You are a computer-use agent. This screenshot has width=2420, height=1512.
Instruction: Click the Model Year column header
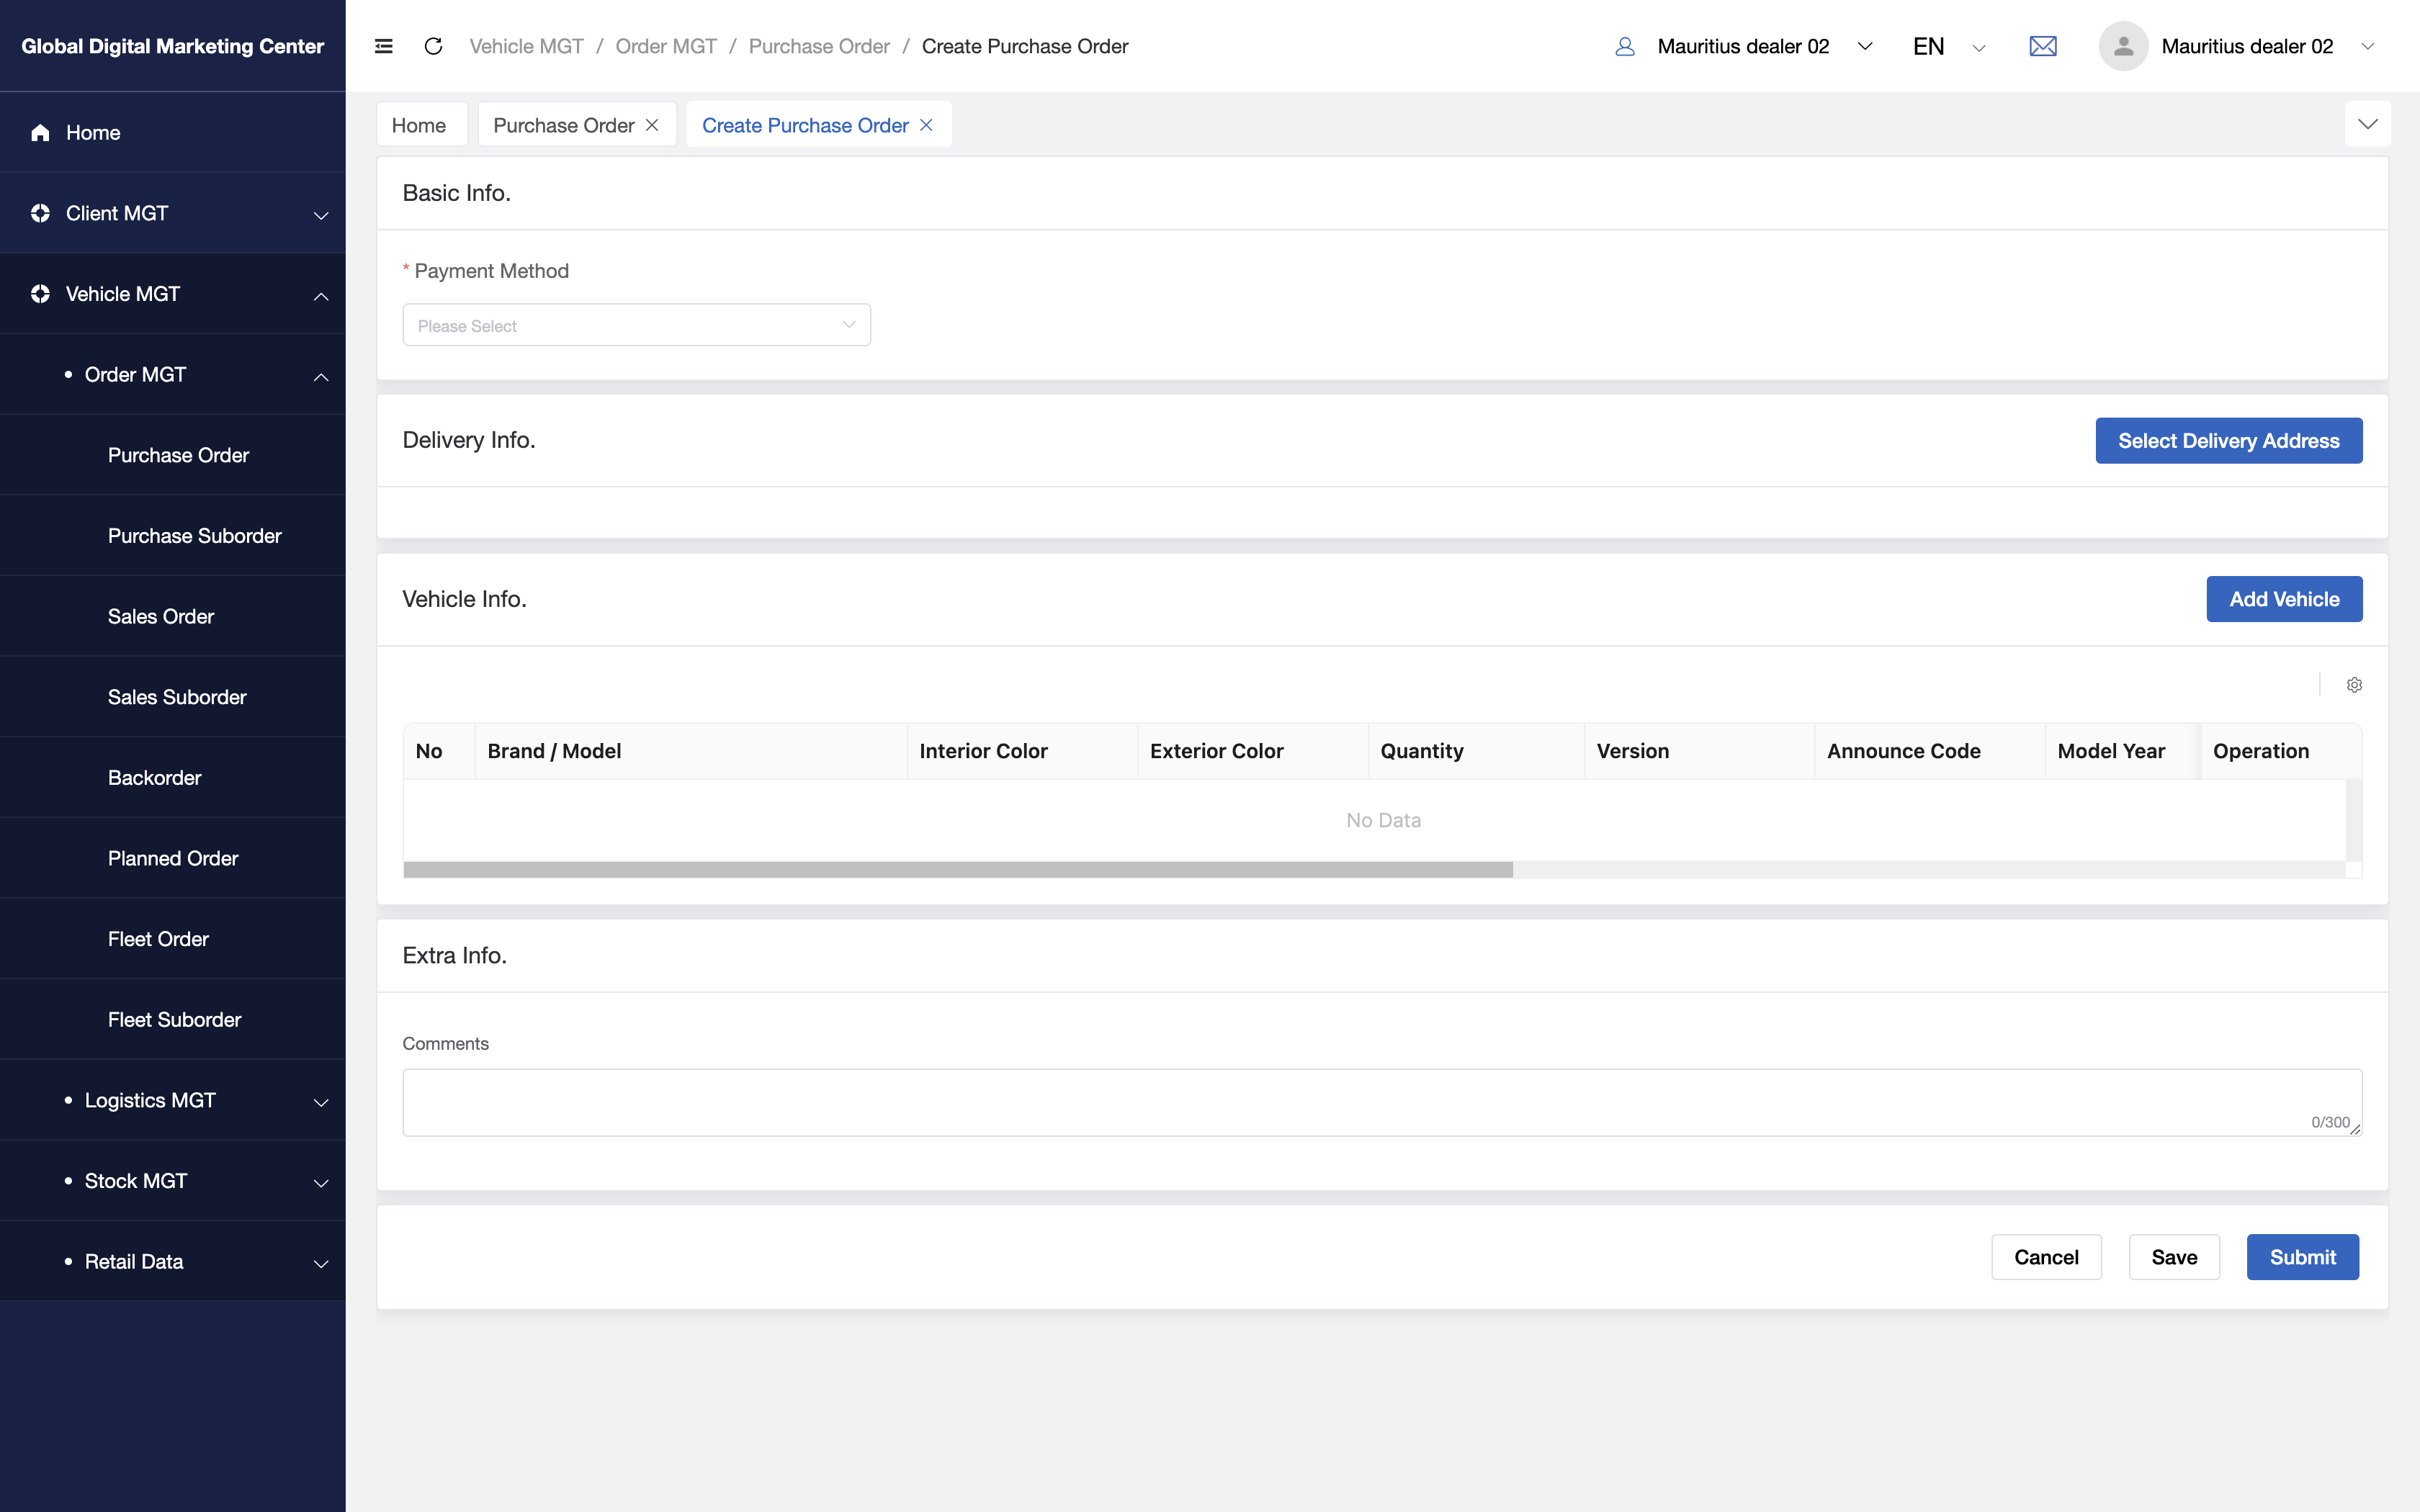(x=2123, y=751)
